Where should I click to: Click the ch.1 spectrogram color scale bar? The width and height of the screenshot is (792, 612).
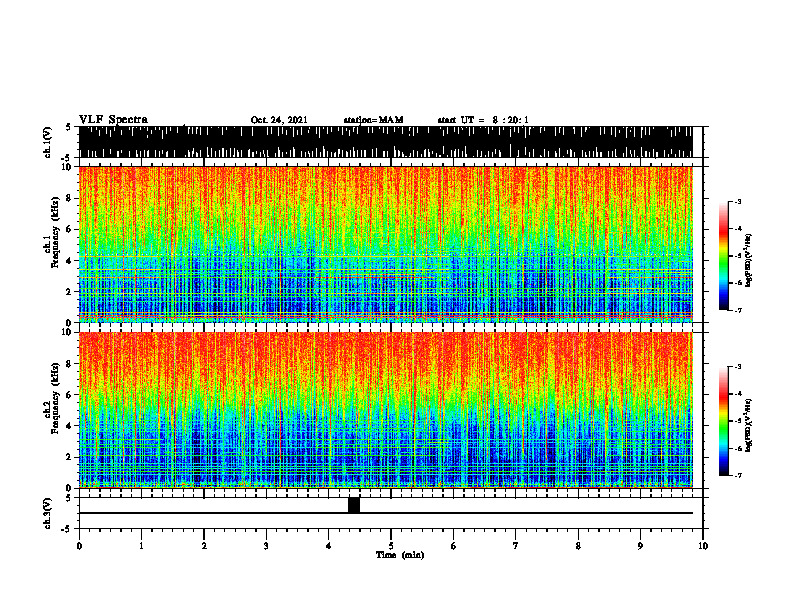pos(723,256)
